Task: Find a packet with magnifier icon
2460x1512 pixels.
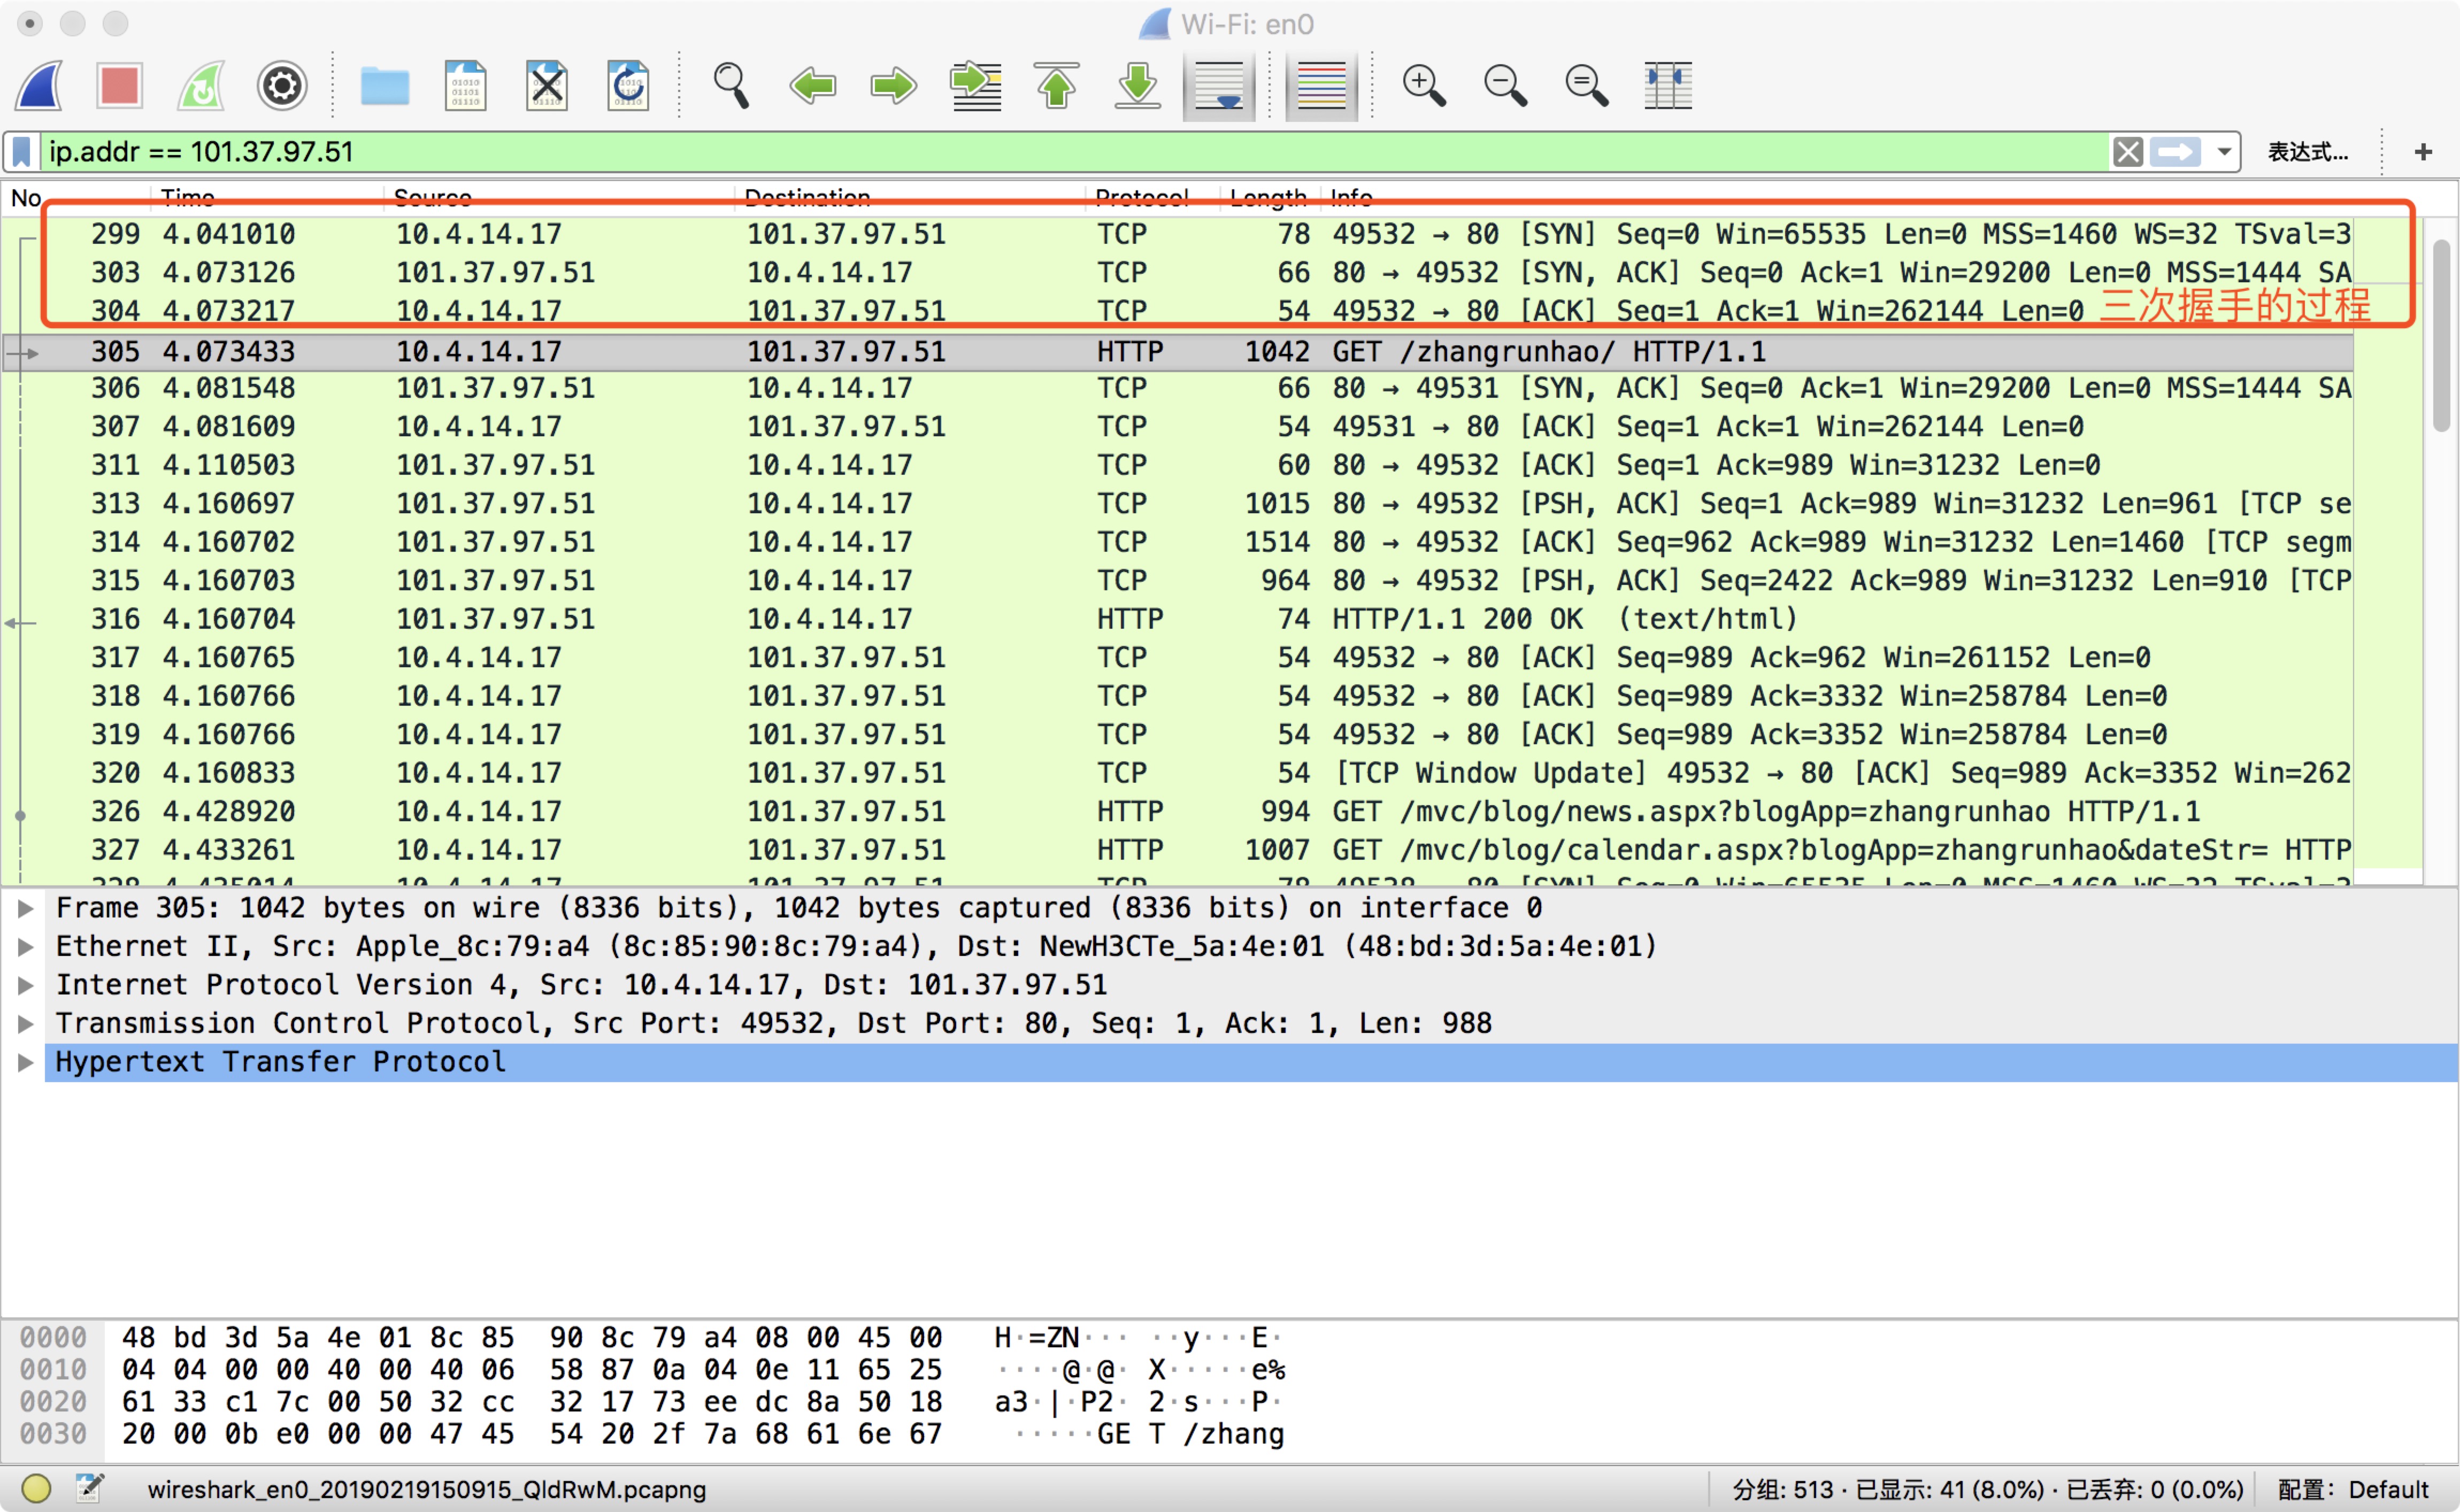Action: point(731,85)
